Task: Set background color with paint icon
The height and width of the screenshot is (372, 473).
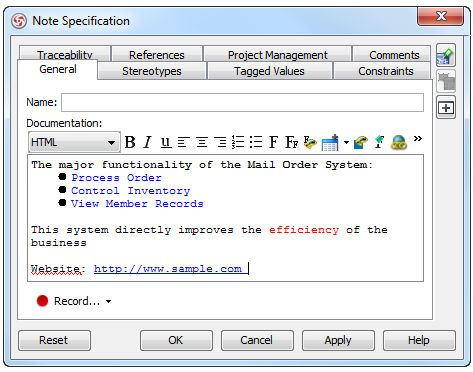Action: click(x=361, y=142)
